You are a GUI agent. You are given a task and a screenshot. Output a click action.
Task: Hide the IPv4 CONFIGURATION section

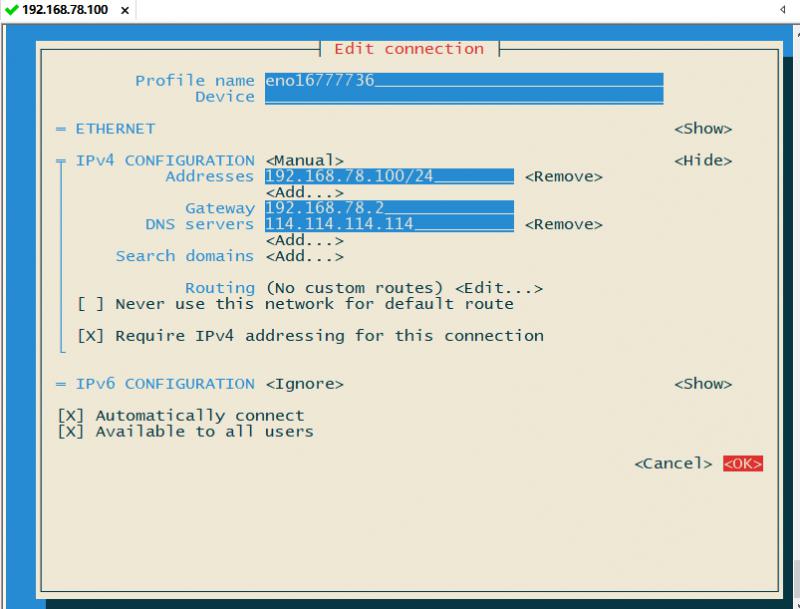703,161
